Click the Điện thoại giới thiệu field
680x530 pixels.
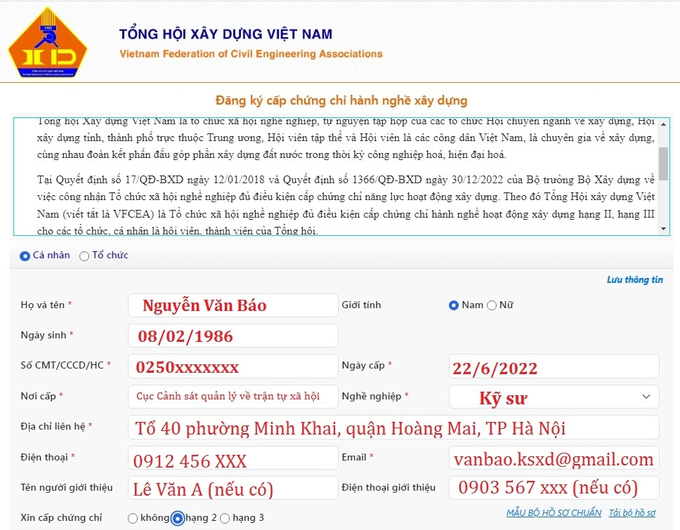pos(554,488)
